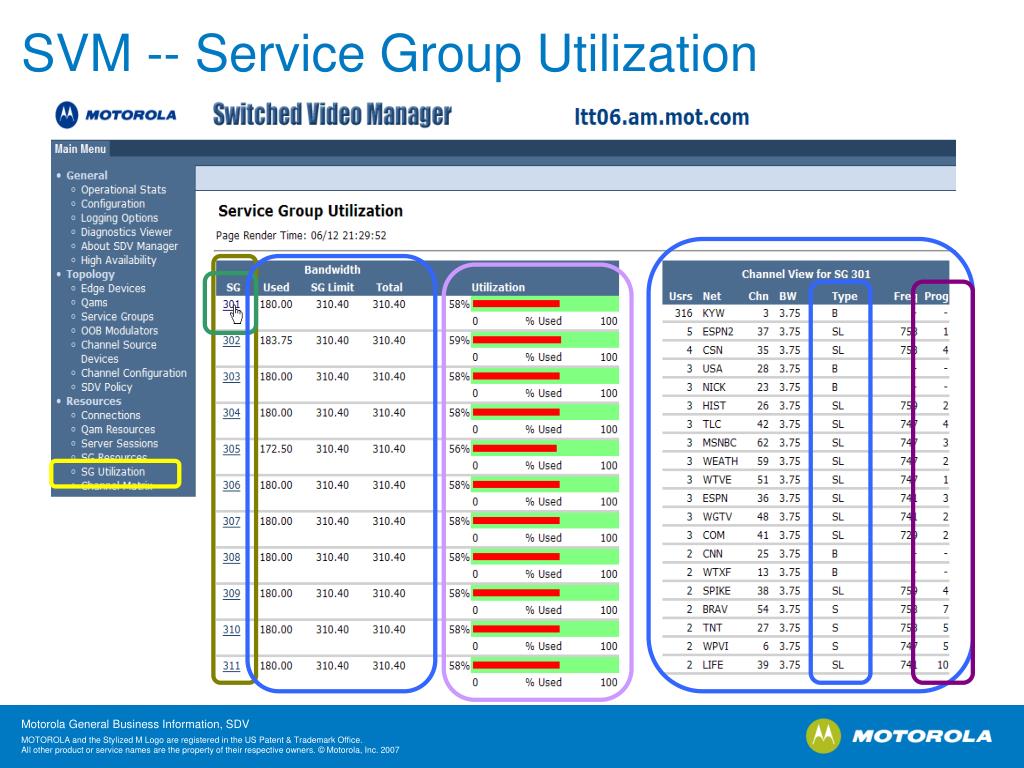Click the NICK channel row
The height and width of the screenshot is (768, 1024).
[805, 387]
